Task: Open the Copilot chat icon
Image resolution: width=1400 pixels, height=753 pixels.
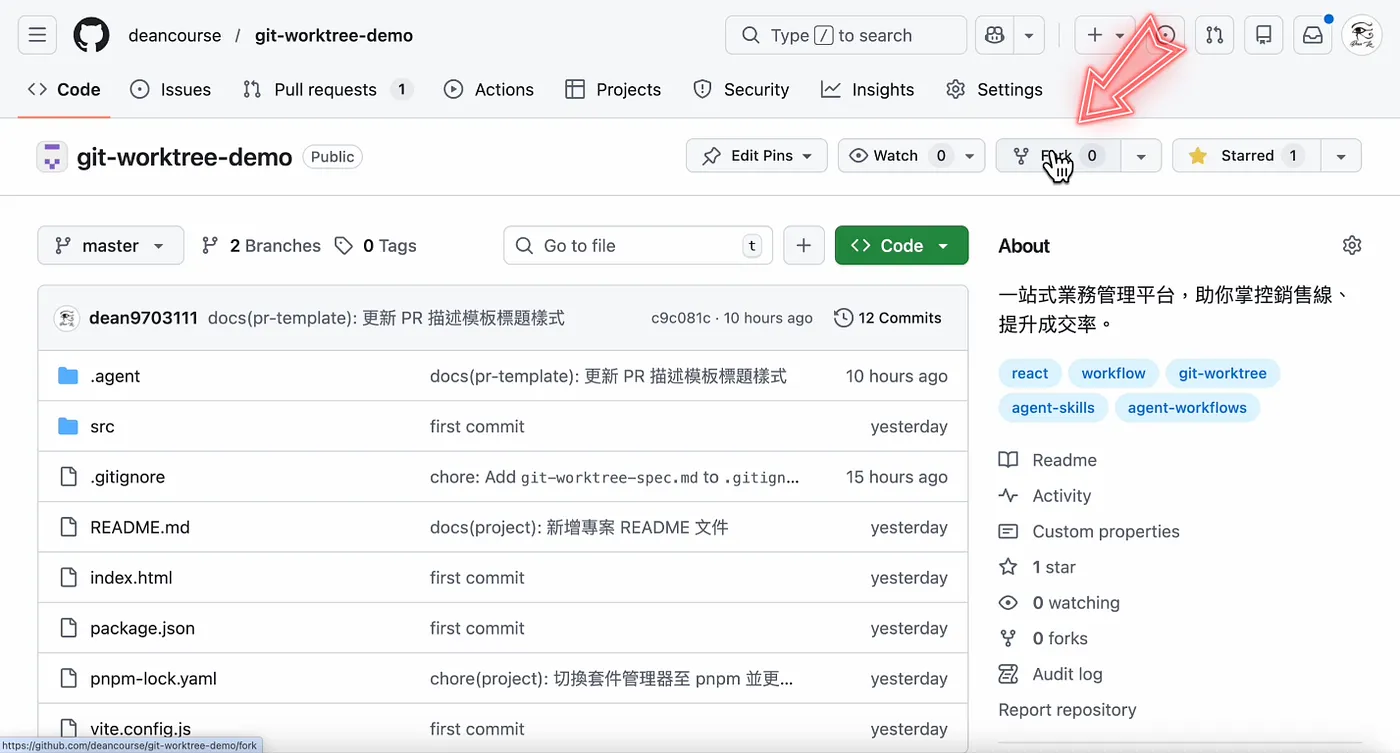Action: 994,36
